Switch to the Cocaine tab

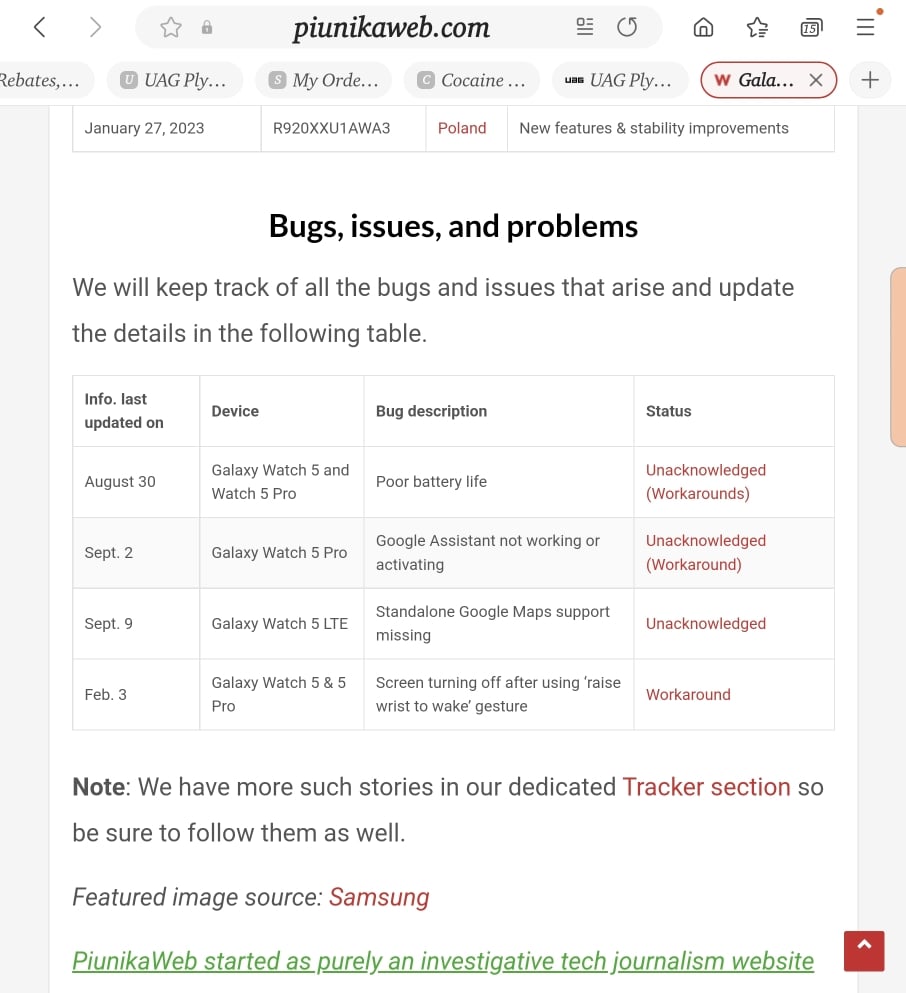[472, 80]
